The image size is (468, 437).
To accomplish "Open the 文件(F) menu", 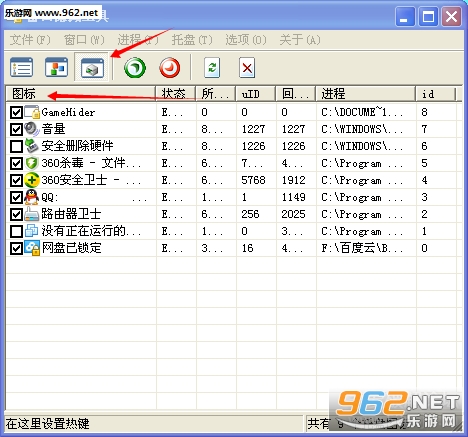I will click(30, 40).
